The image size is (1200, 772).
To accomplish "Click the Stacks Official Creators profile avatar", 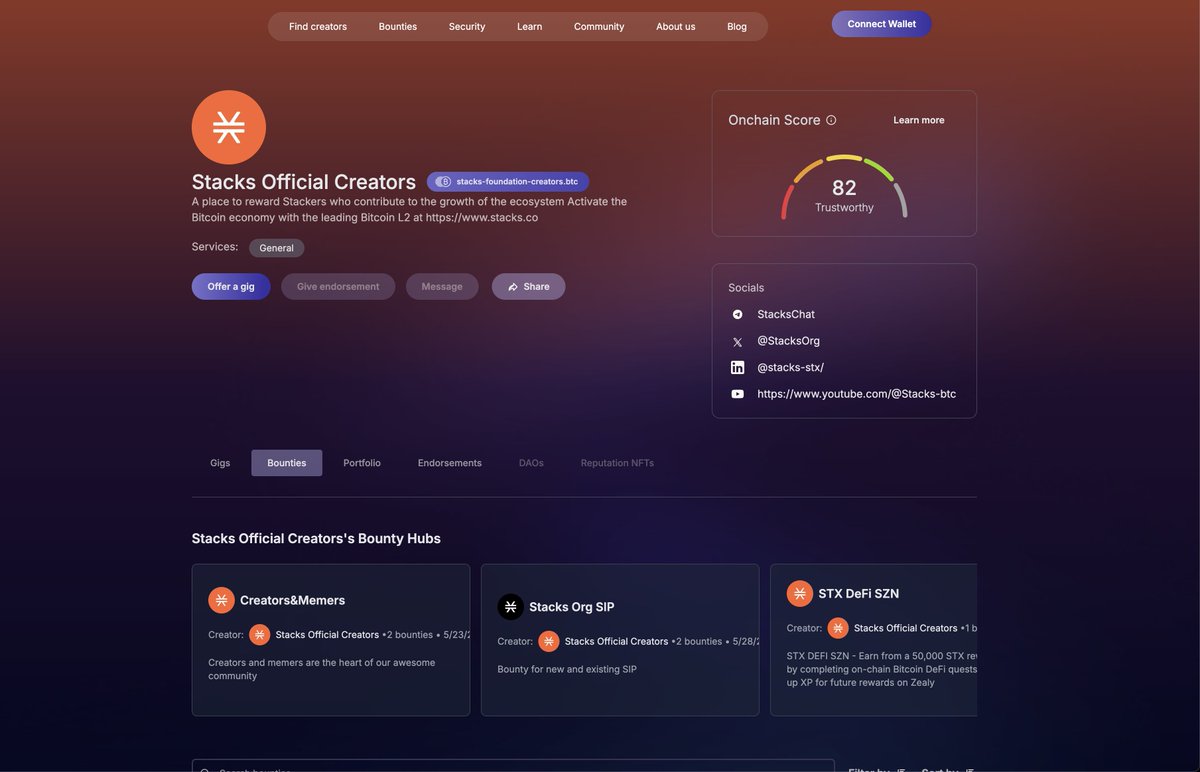I will 229,127.
